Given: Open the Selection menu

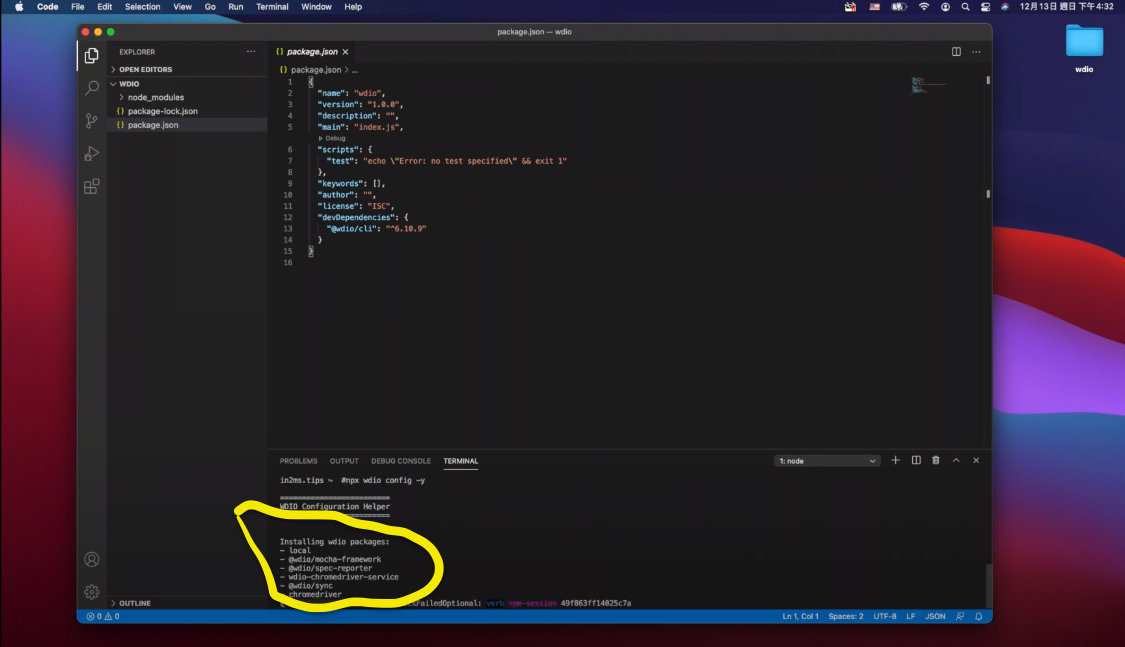Looking at the screenshot, I should (143, 6).
